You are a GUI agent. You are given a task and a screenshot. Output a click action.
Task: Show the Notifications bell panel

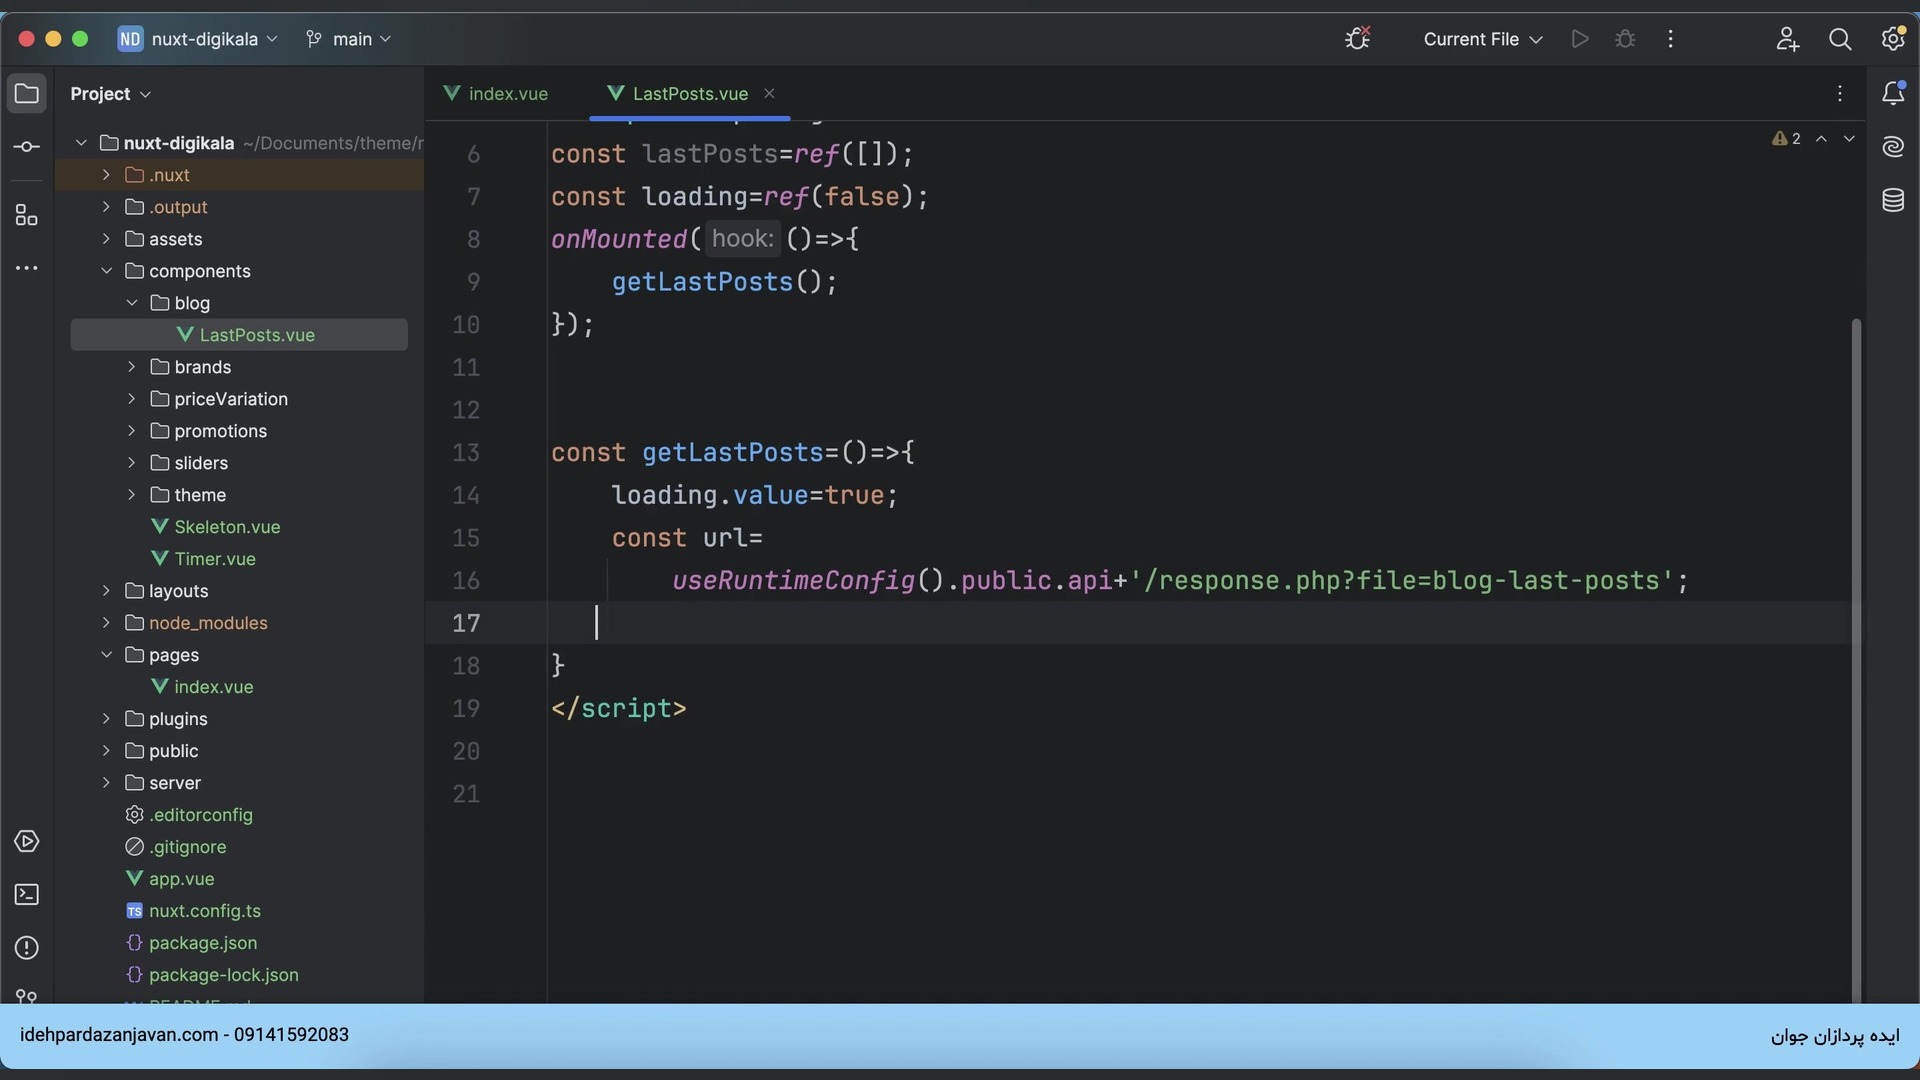[x=1893, y=93]
